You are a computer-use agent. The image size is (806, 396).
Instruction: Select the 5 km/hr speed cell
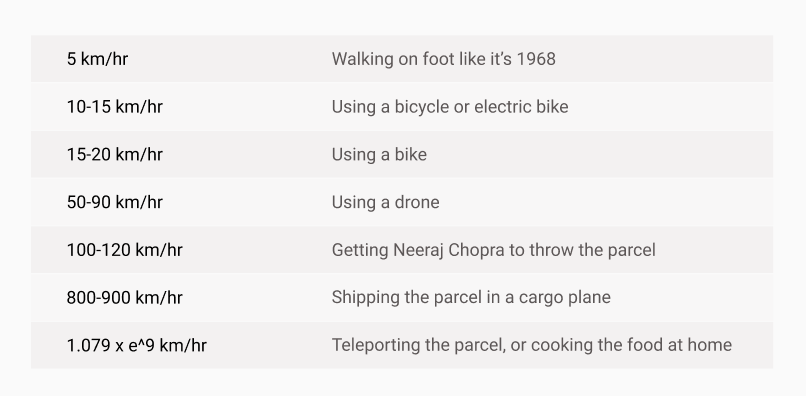(x=97, y=59)
